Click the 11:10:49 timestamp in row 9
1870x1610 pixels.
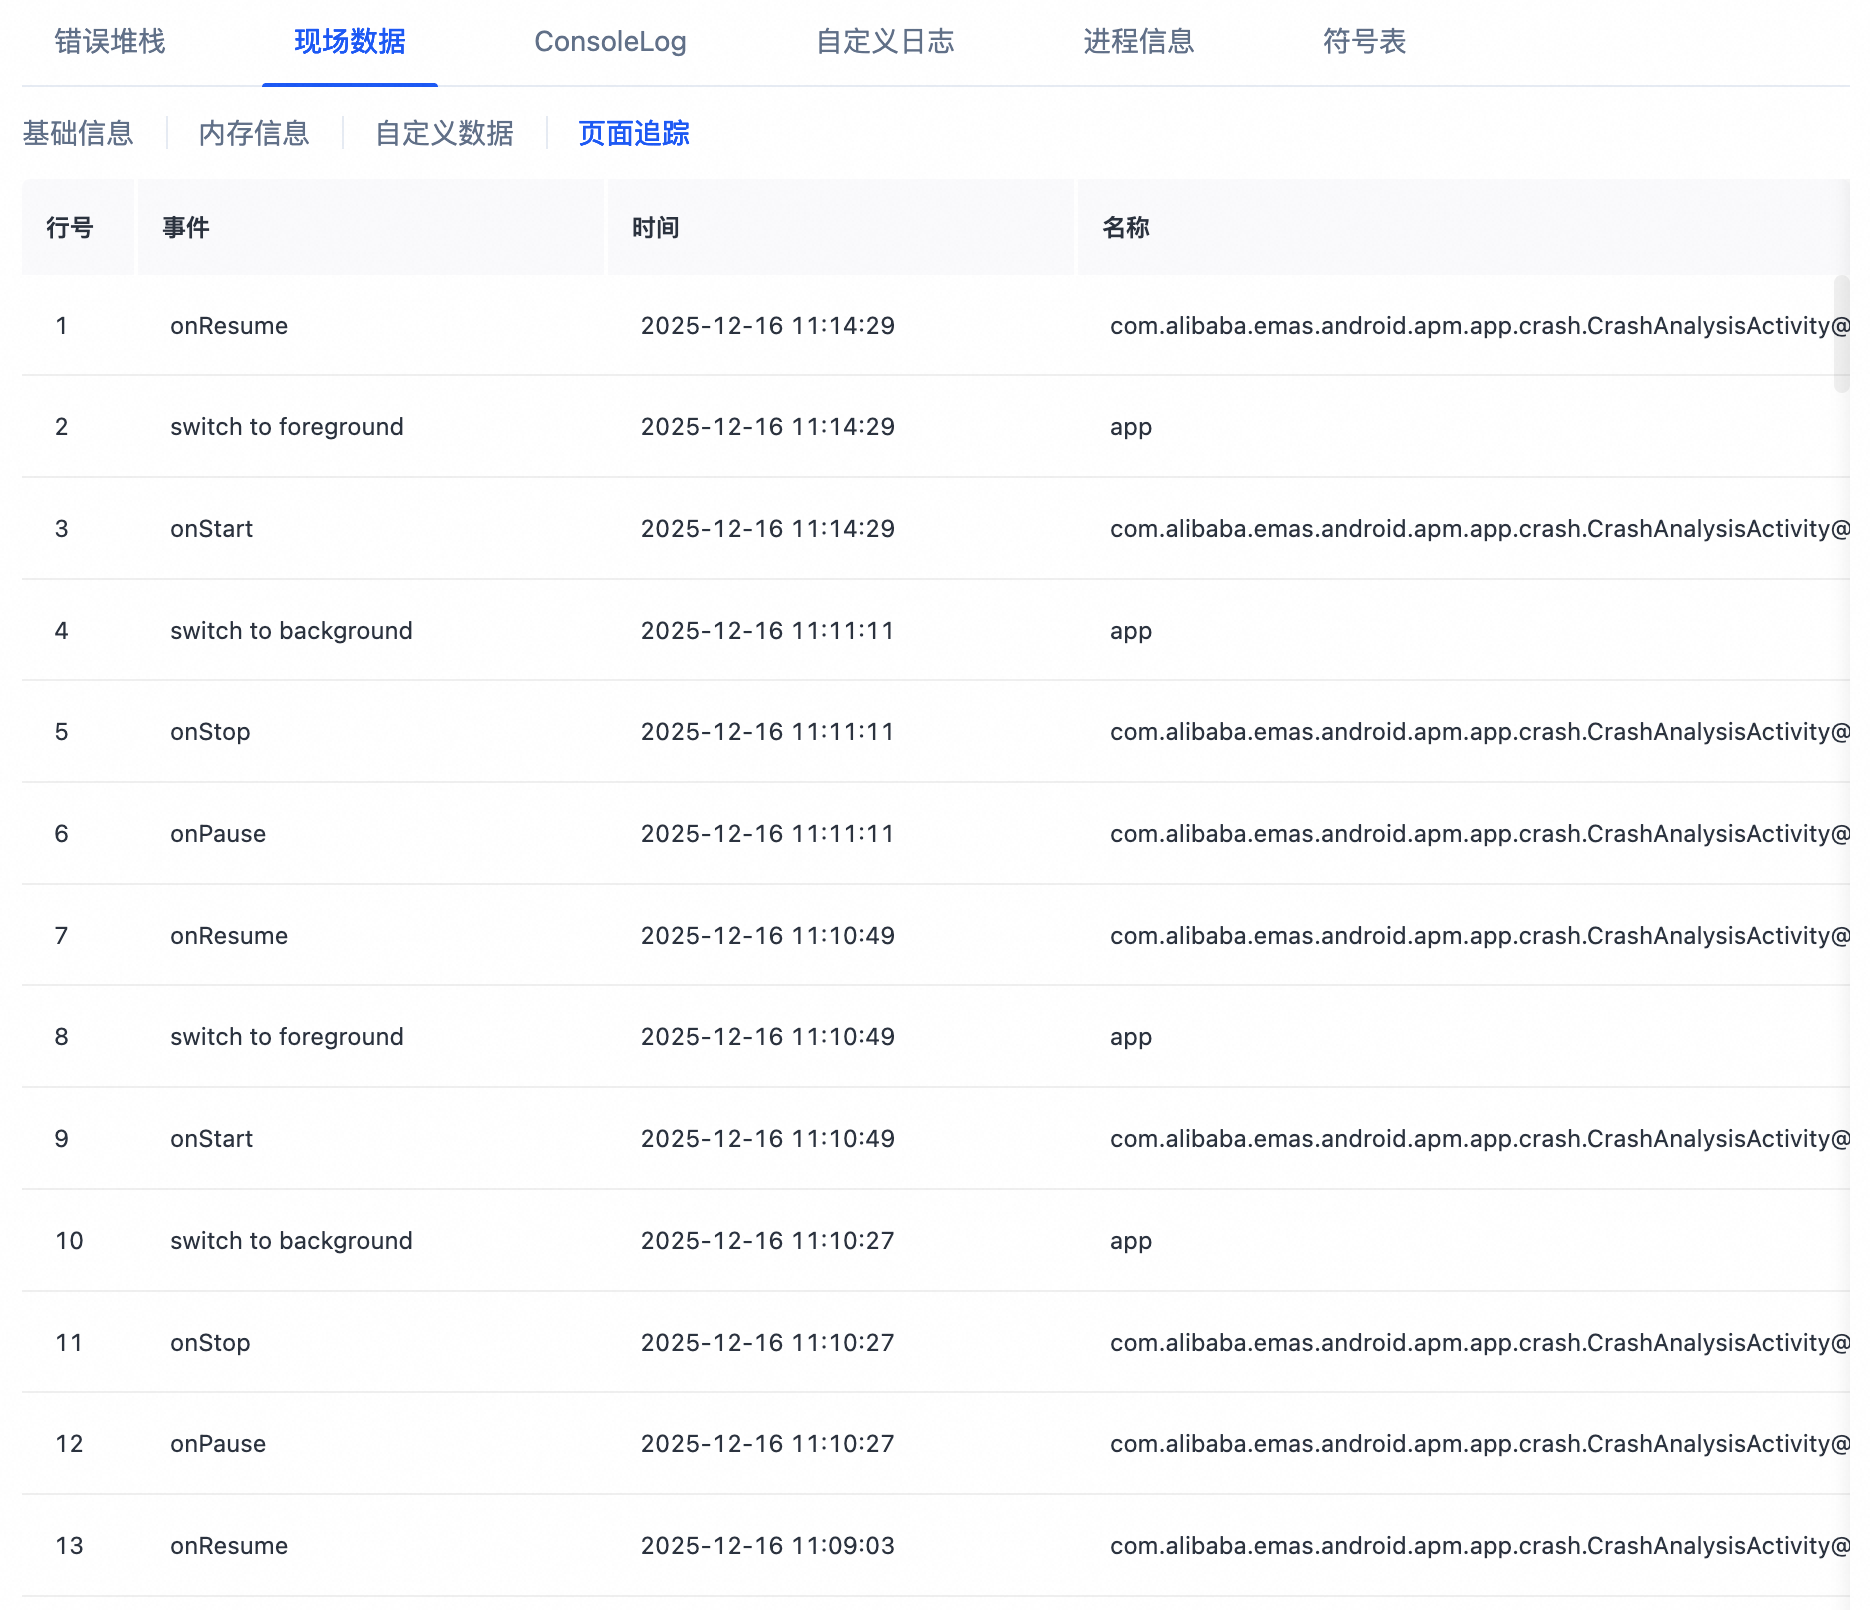[x=768, y=1139]
